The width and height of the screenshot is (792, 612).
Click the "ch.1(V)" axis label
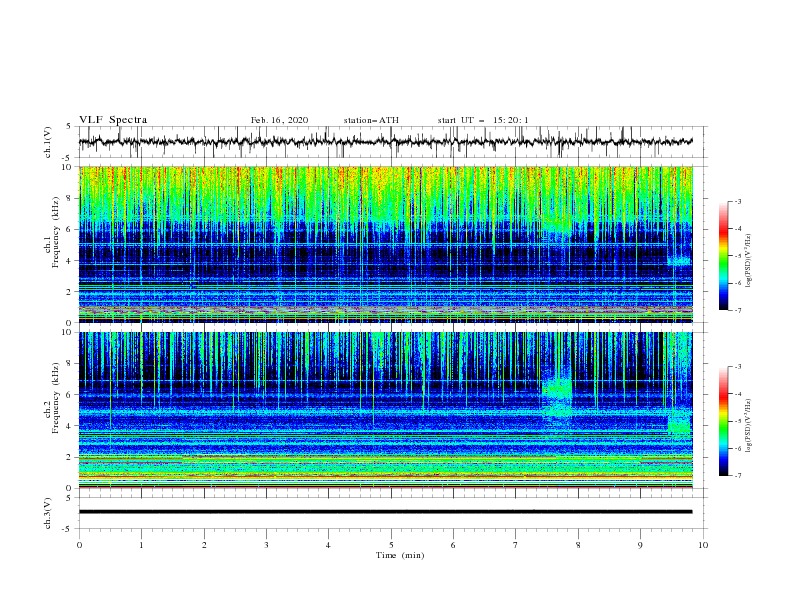[48, 142]
